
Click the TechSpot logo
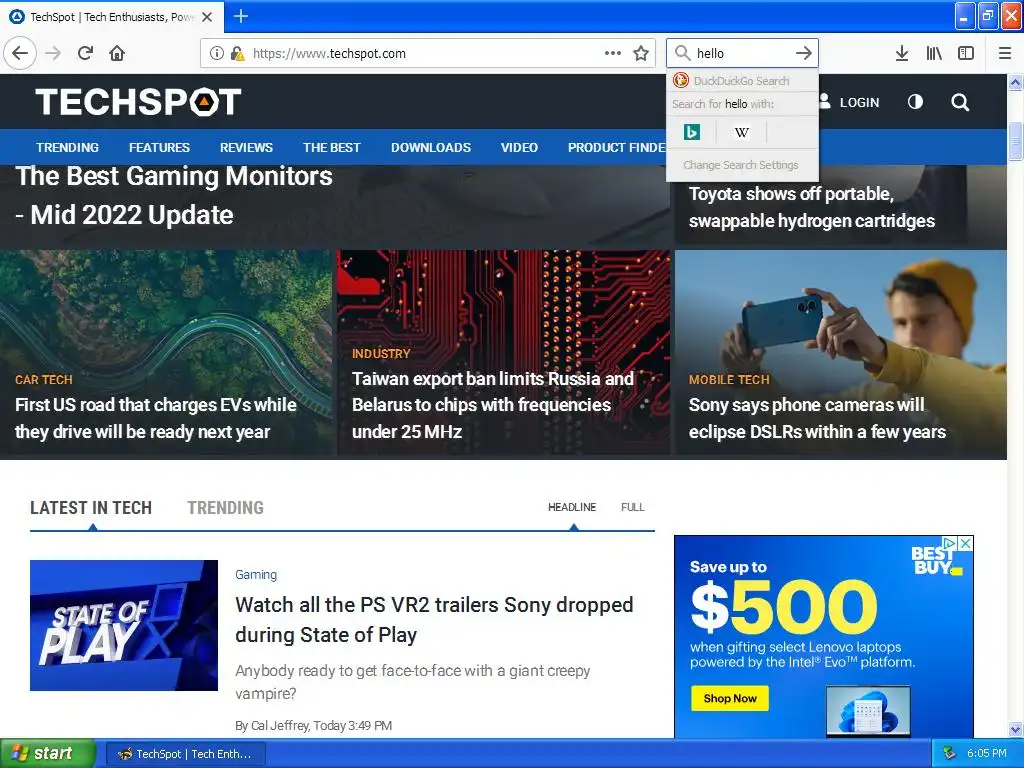[x=138, y=102]
